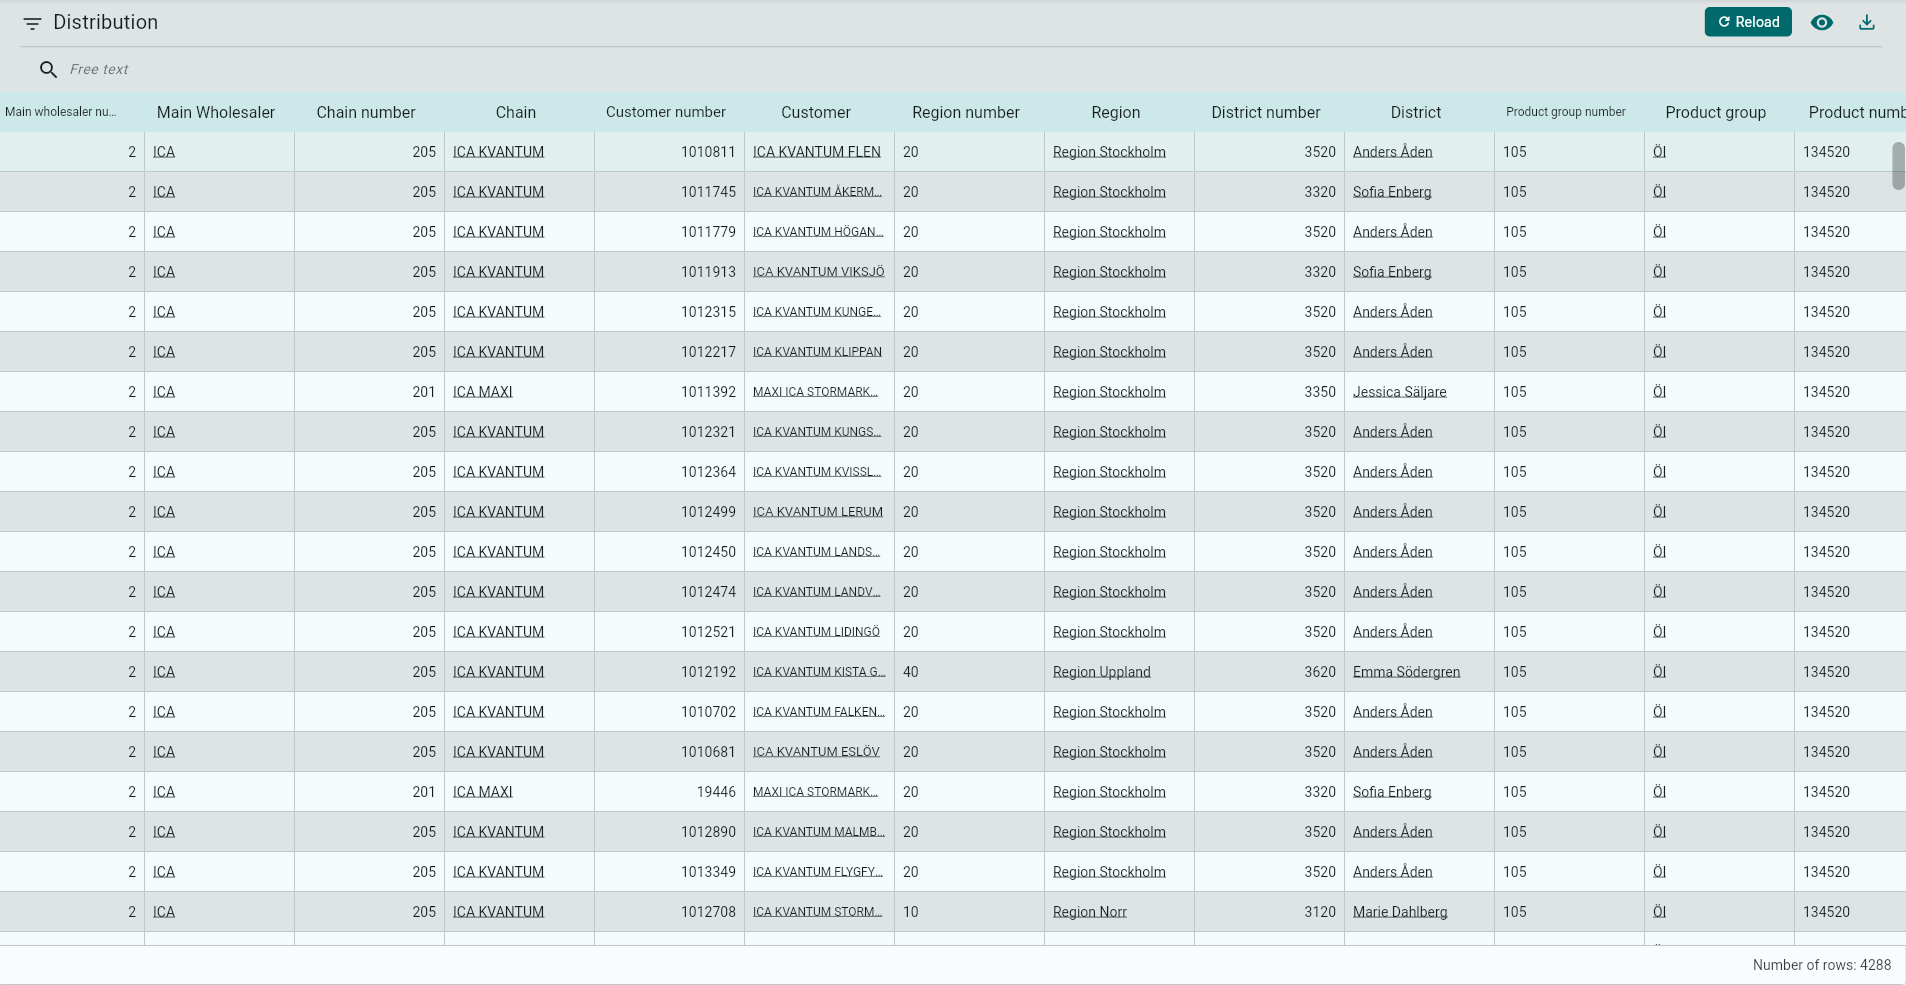Click ICA KVANTUM chain link in customer 1010811 row
Image resolution: width=1906 pixels, height=985 pixels.
click(x=499, y=152)
